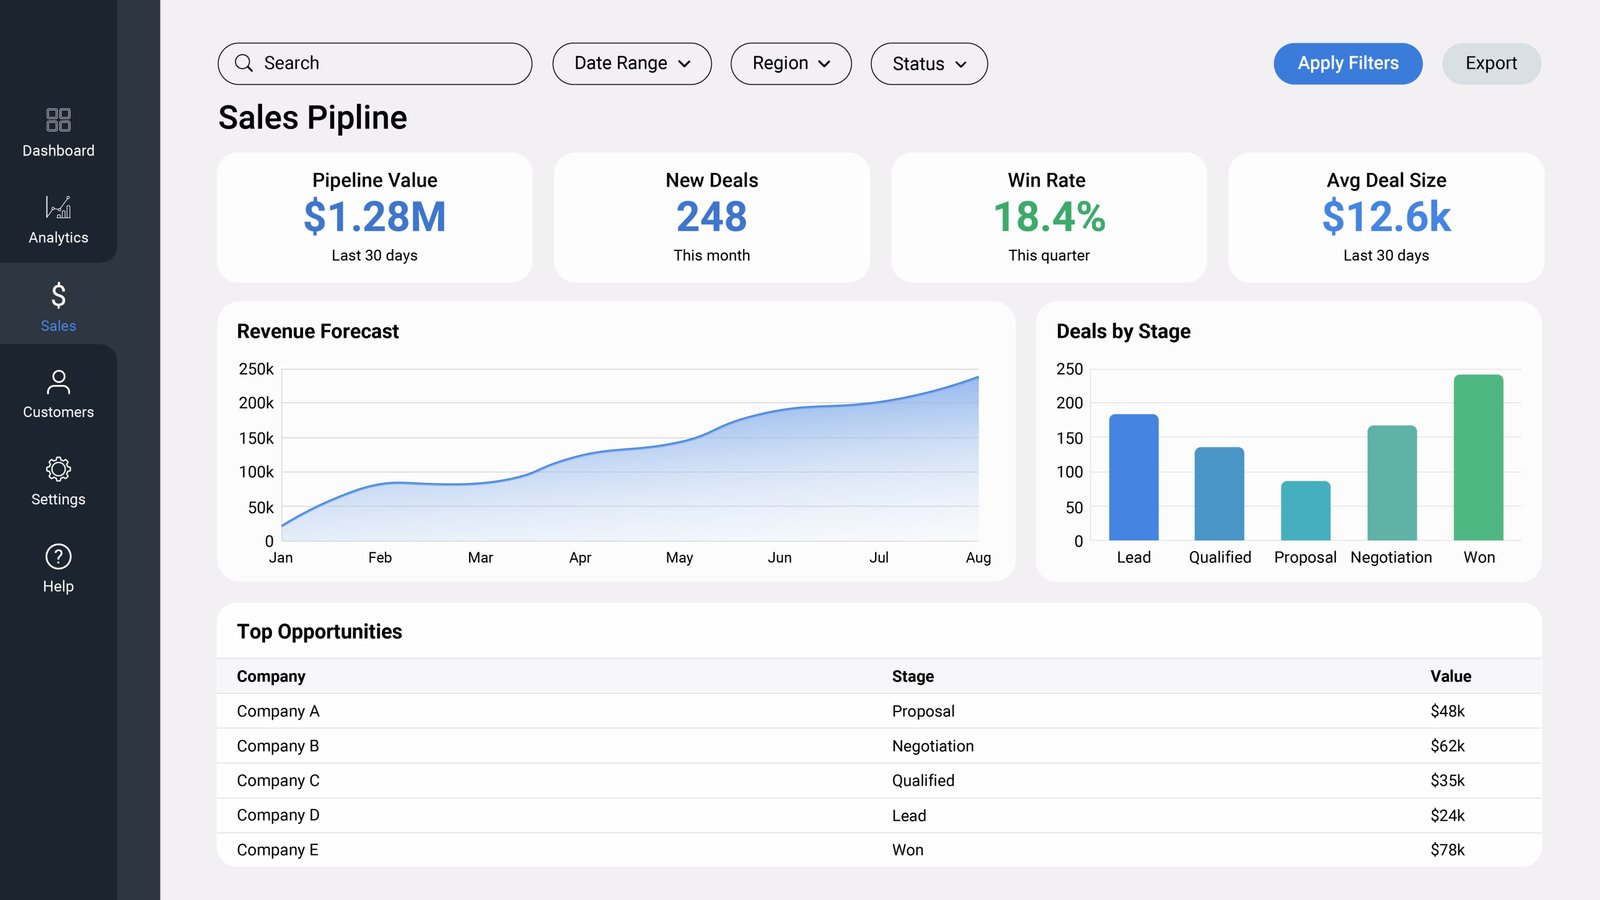This screenshot has height=900, width=1600.
Task: Select the Win Rate metric card
Action: pyautogui.click(x=1049, y=217)
